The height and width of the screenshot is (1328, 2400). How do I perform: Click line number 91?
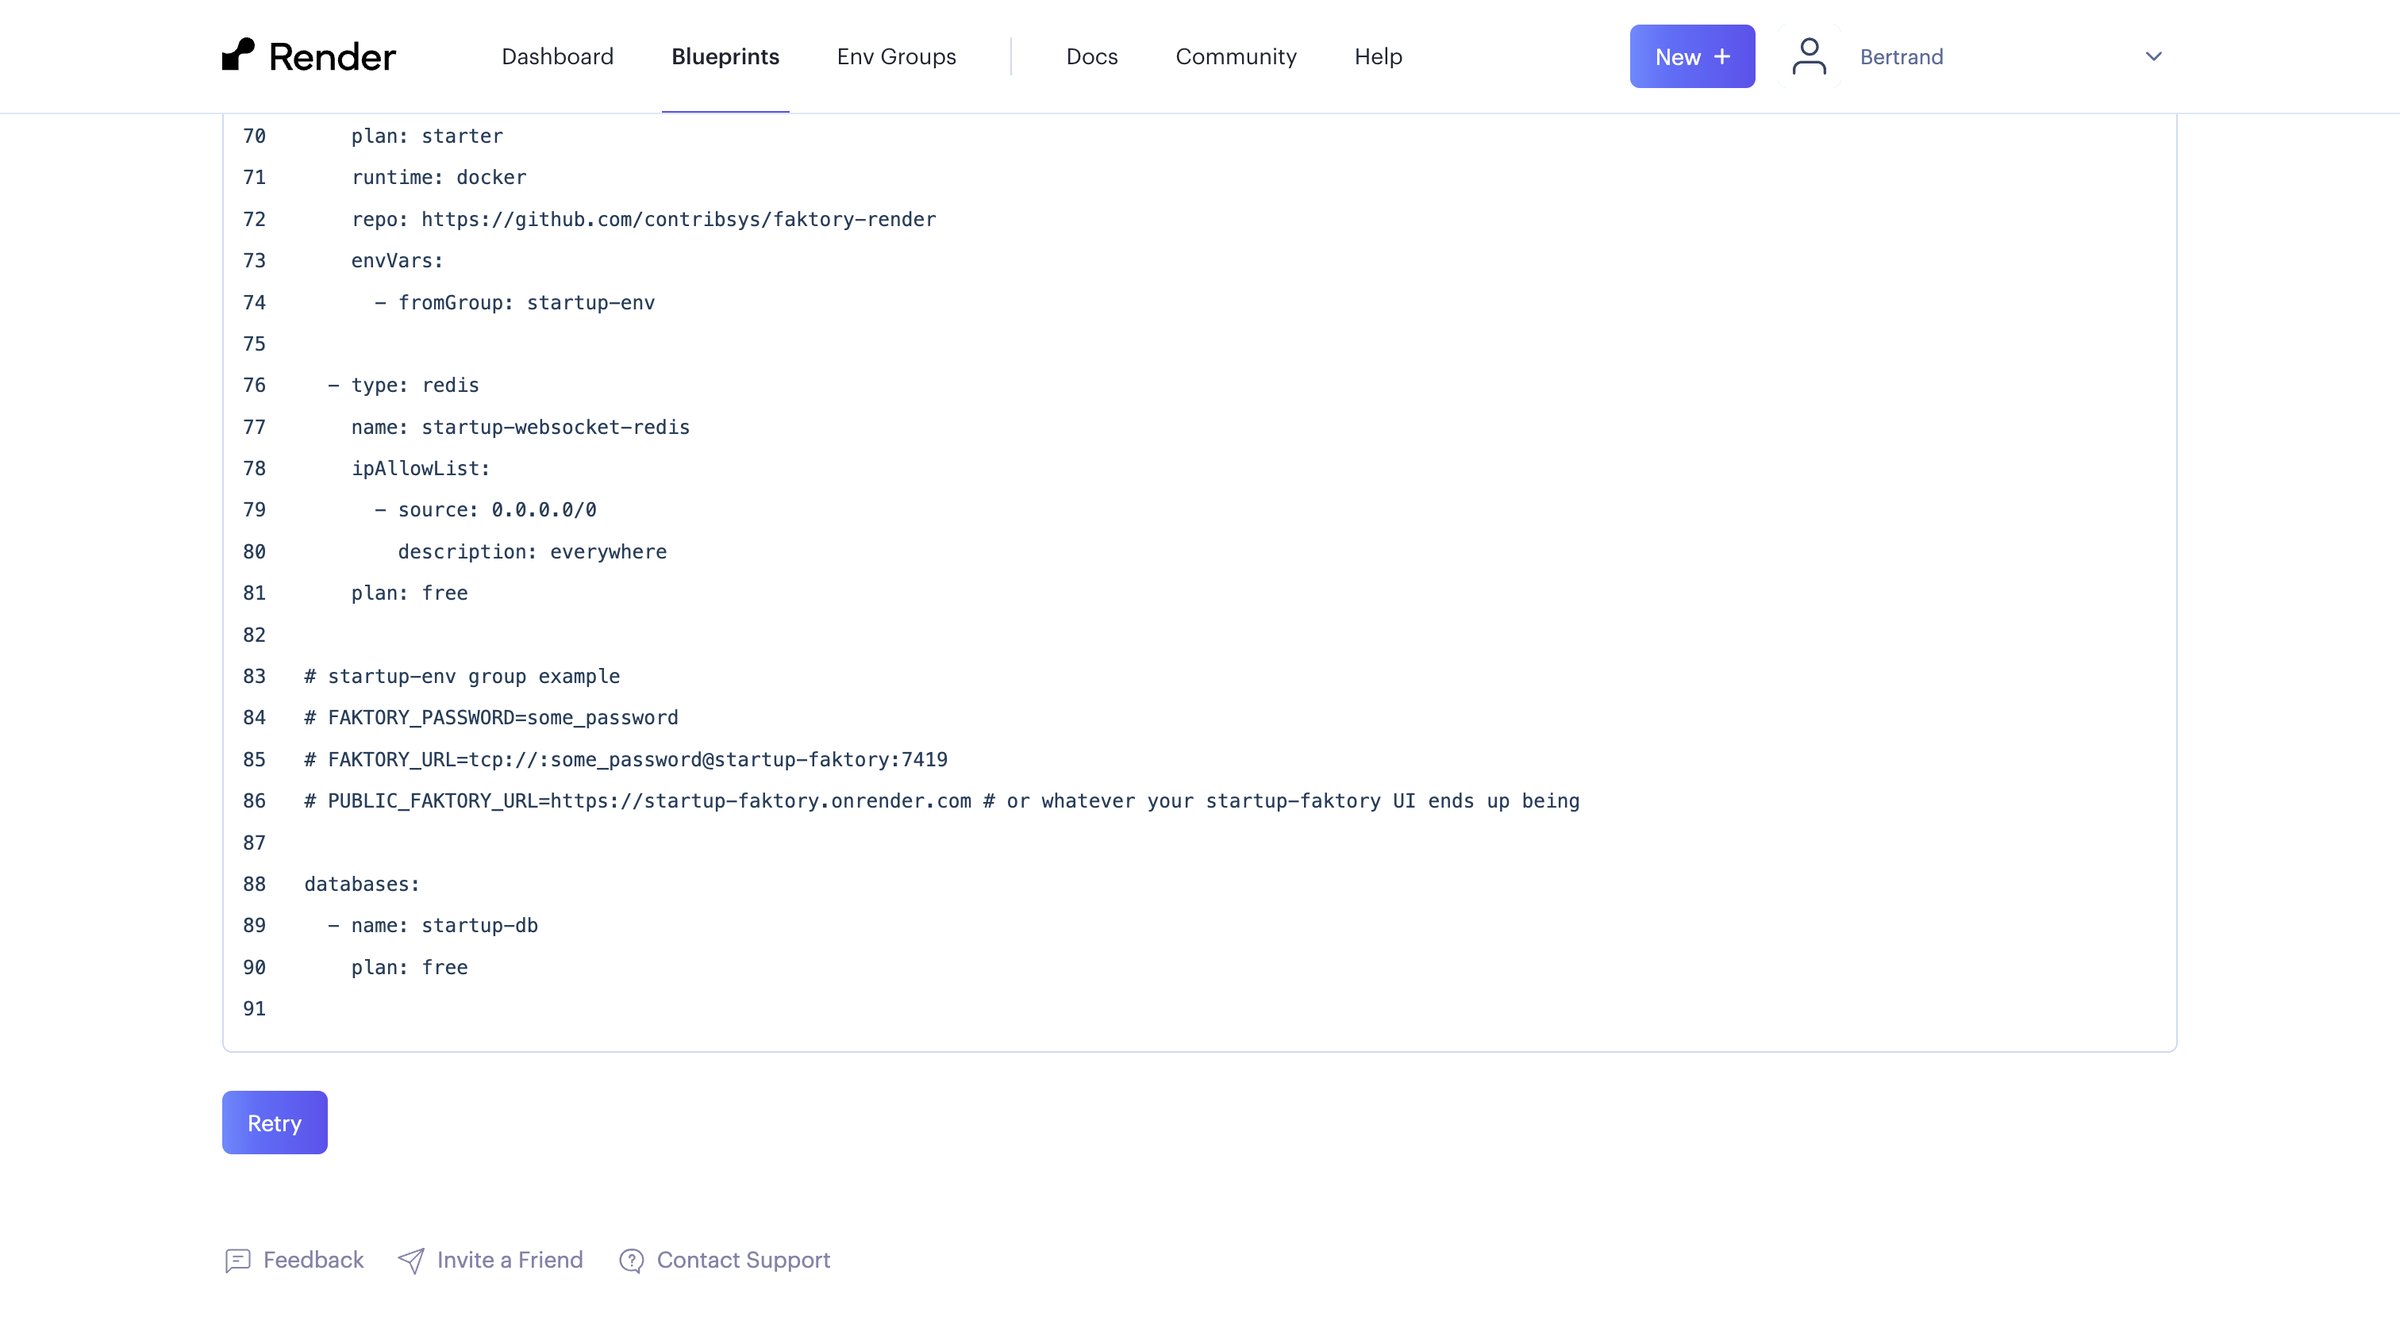[254, 1009]
